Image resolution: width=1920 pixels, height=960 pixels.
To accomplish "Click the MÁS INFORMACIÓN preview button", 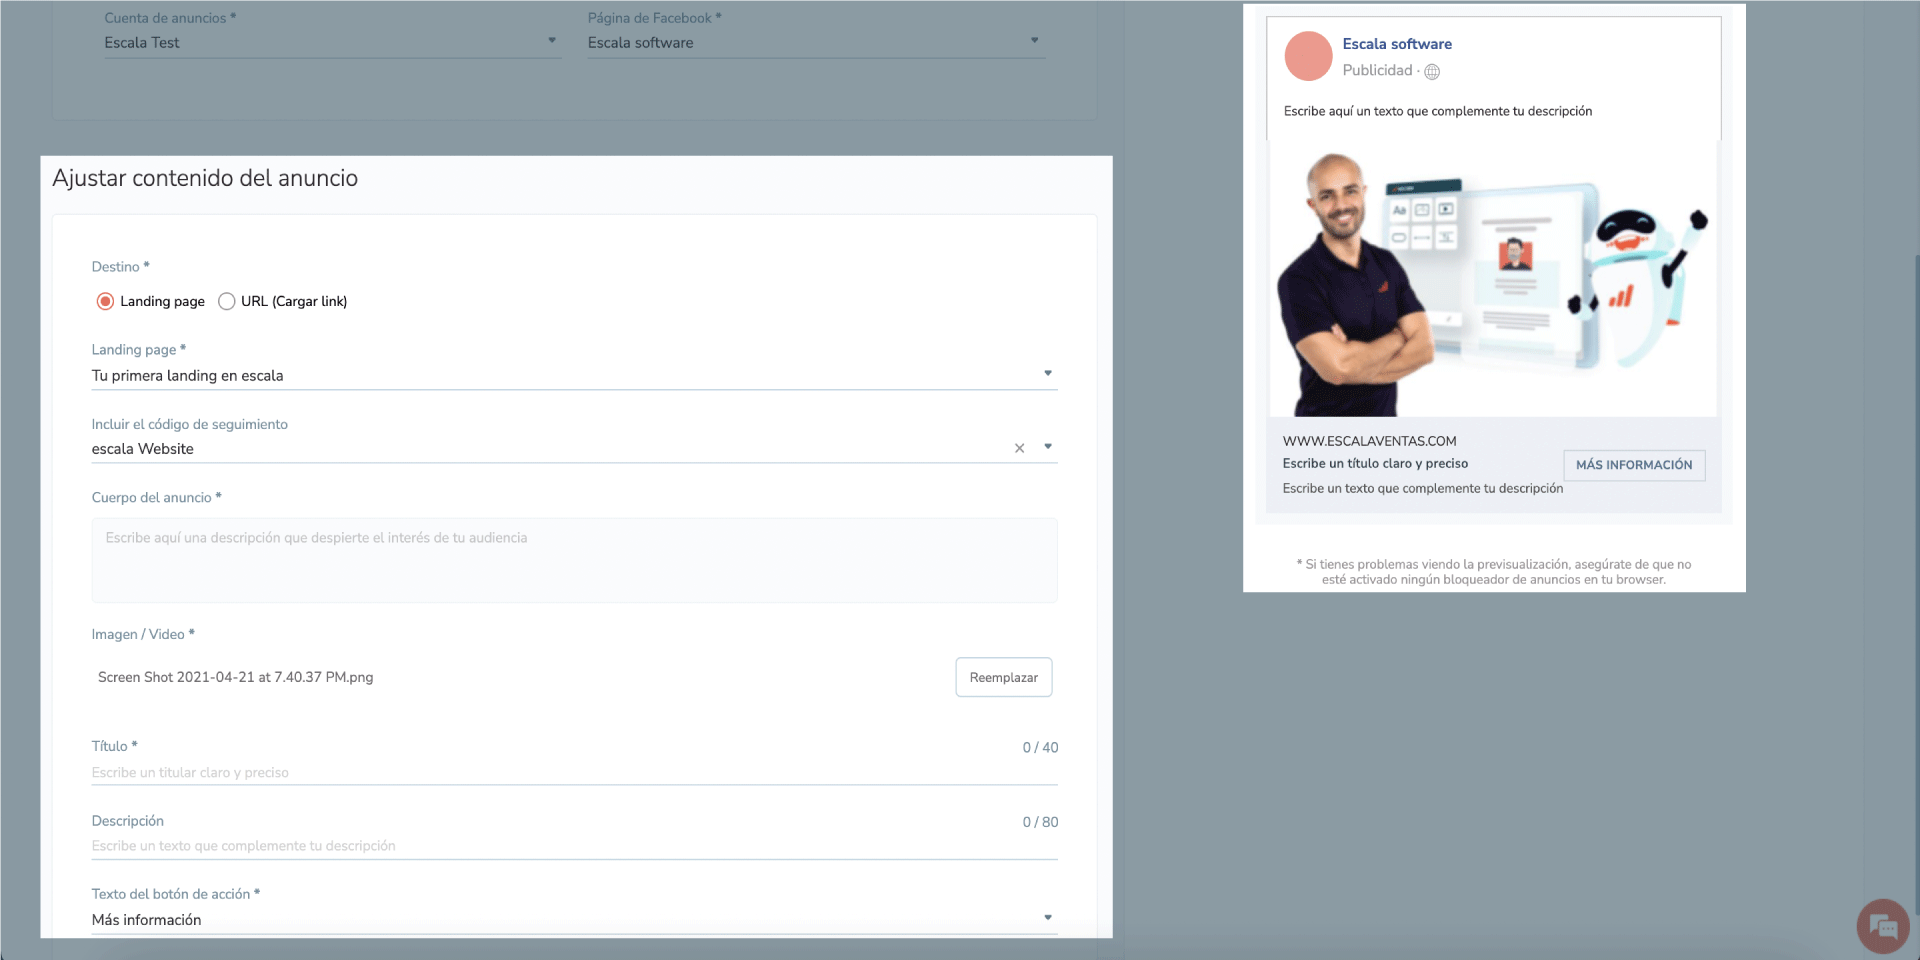I will pyautogui.click(x=1633, y=465).
